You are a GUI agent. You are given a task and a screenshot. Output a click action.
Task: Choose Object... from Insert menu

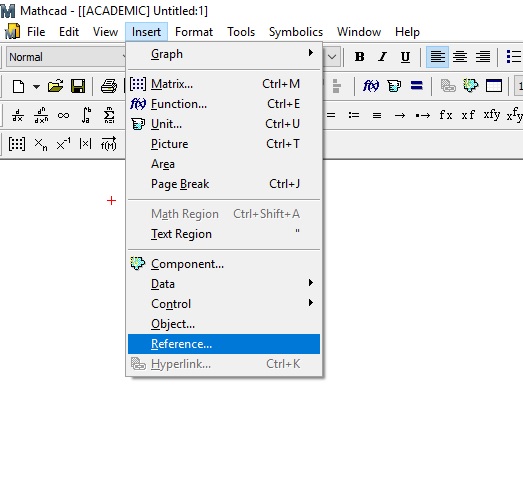[224, 324]
